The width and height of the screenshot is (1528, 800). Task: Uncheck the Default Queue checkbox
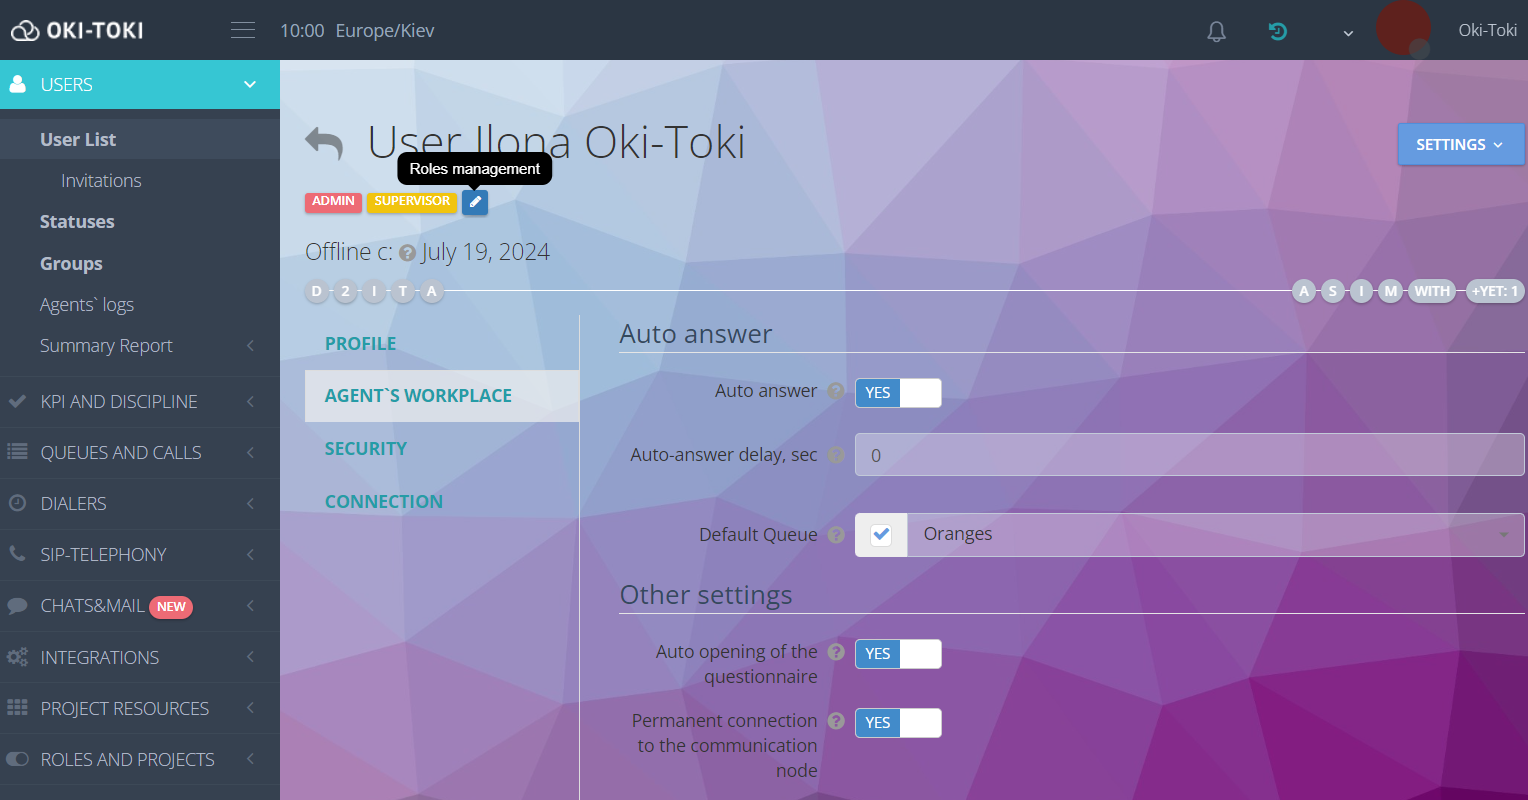(881, 535)
